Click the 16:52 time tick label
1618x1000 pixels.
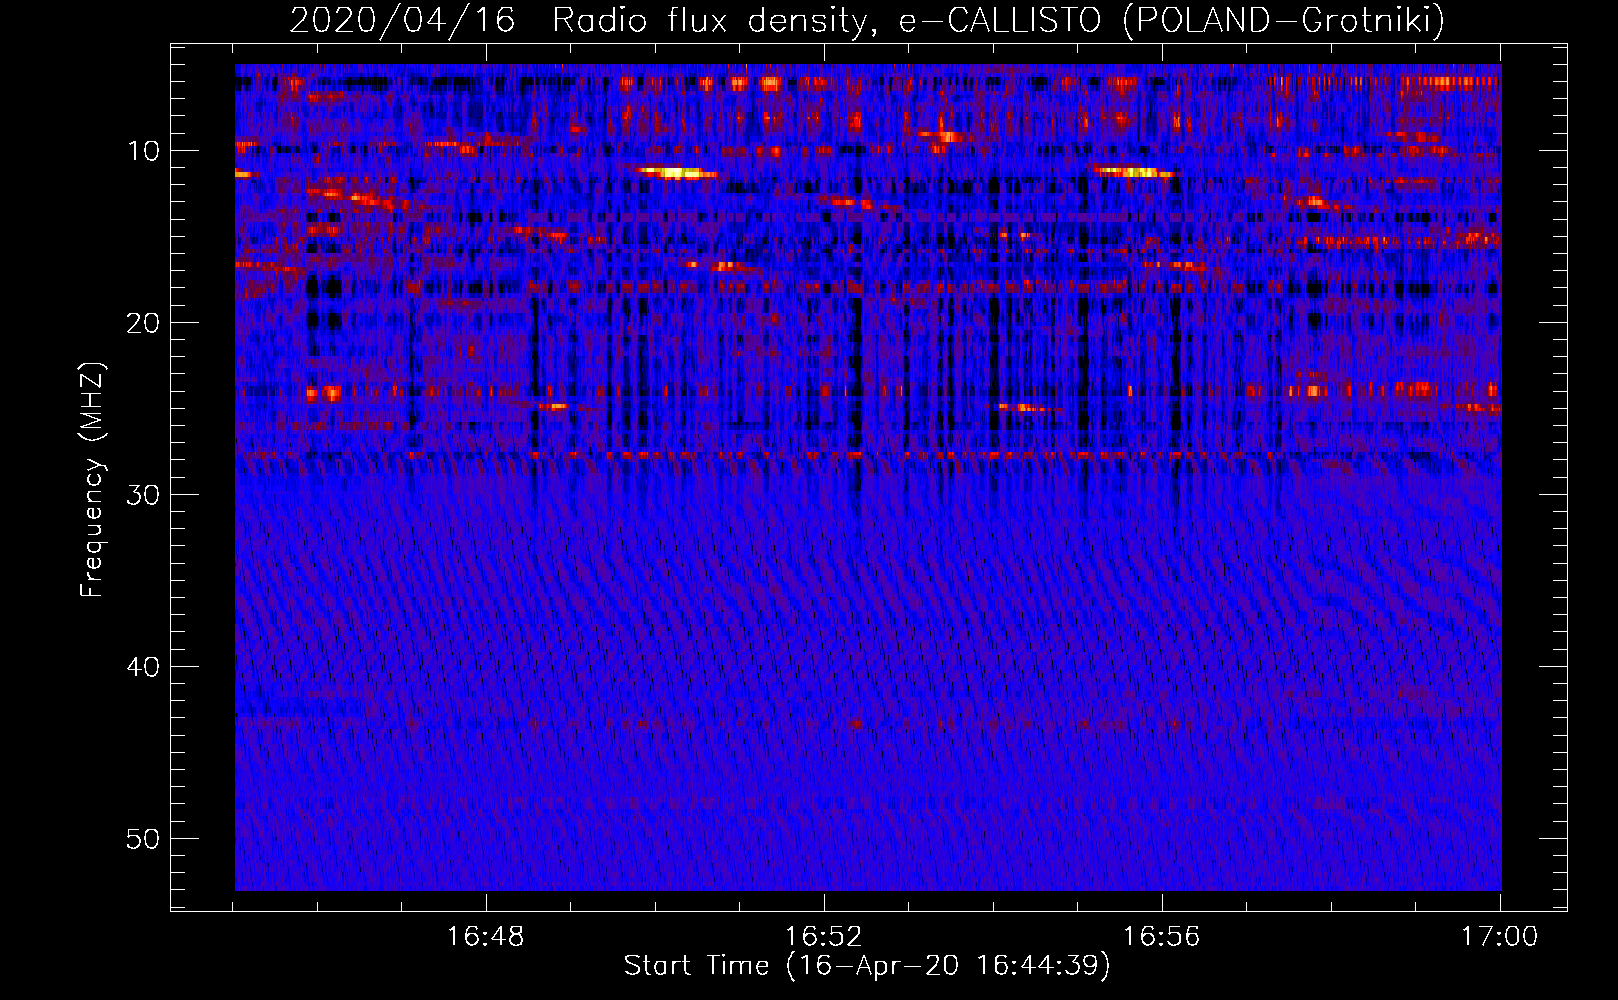point(823,937)
